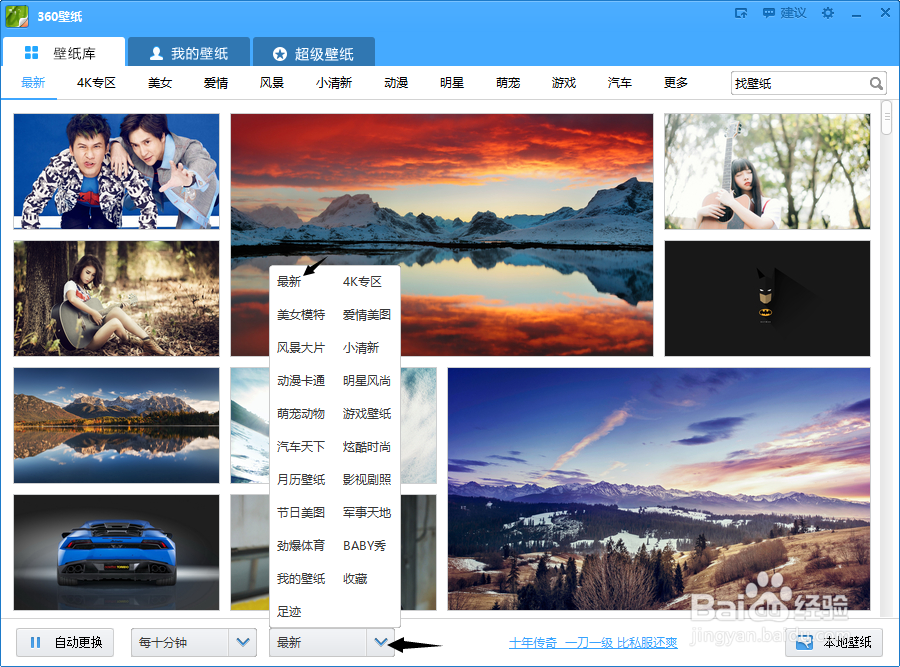Open settings via the gear icon
The width and height of the screenshot is (900, 667).
click(828, 14)
